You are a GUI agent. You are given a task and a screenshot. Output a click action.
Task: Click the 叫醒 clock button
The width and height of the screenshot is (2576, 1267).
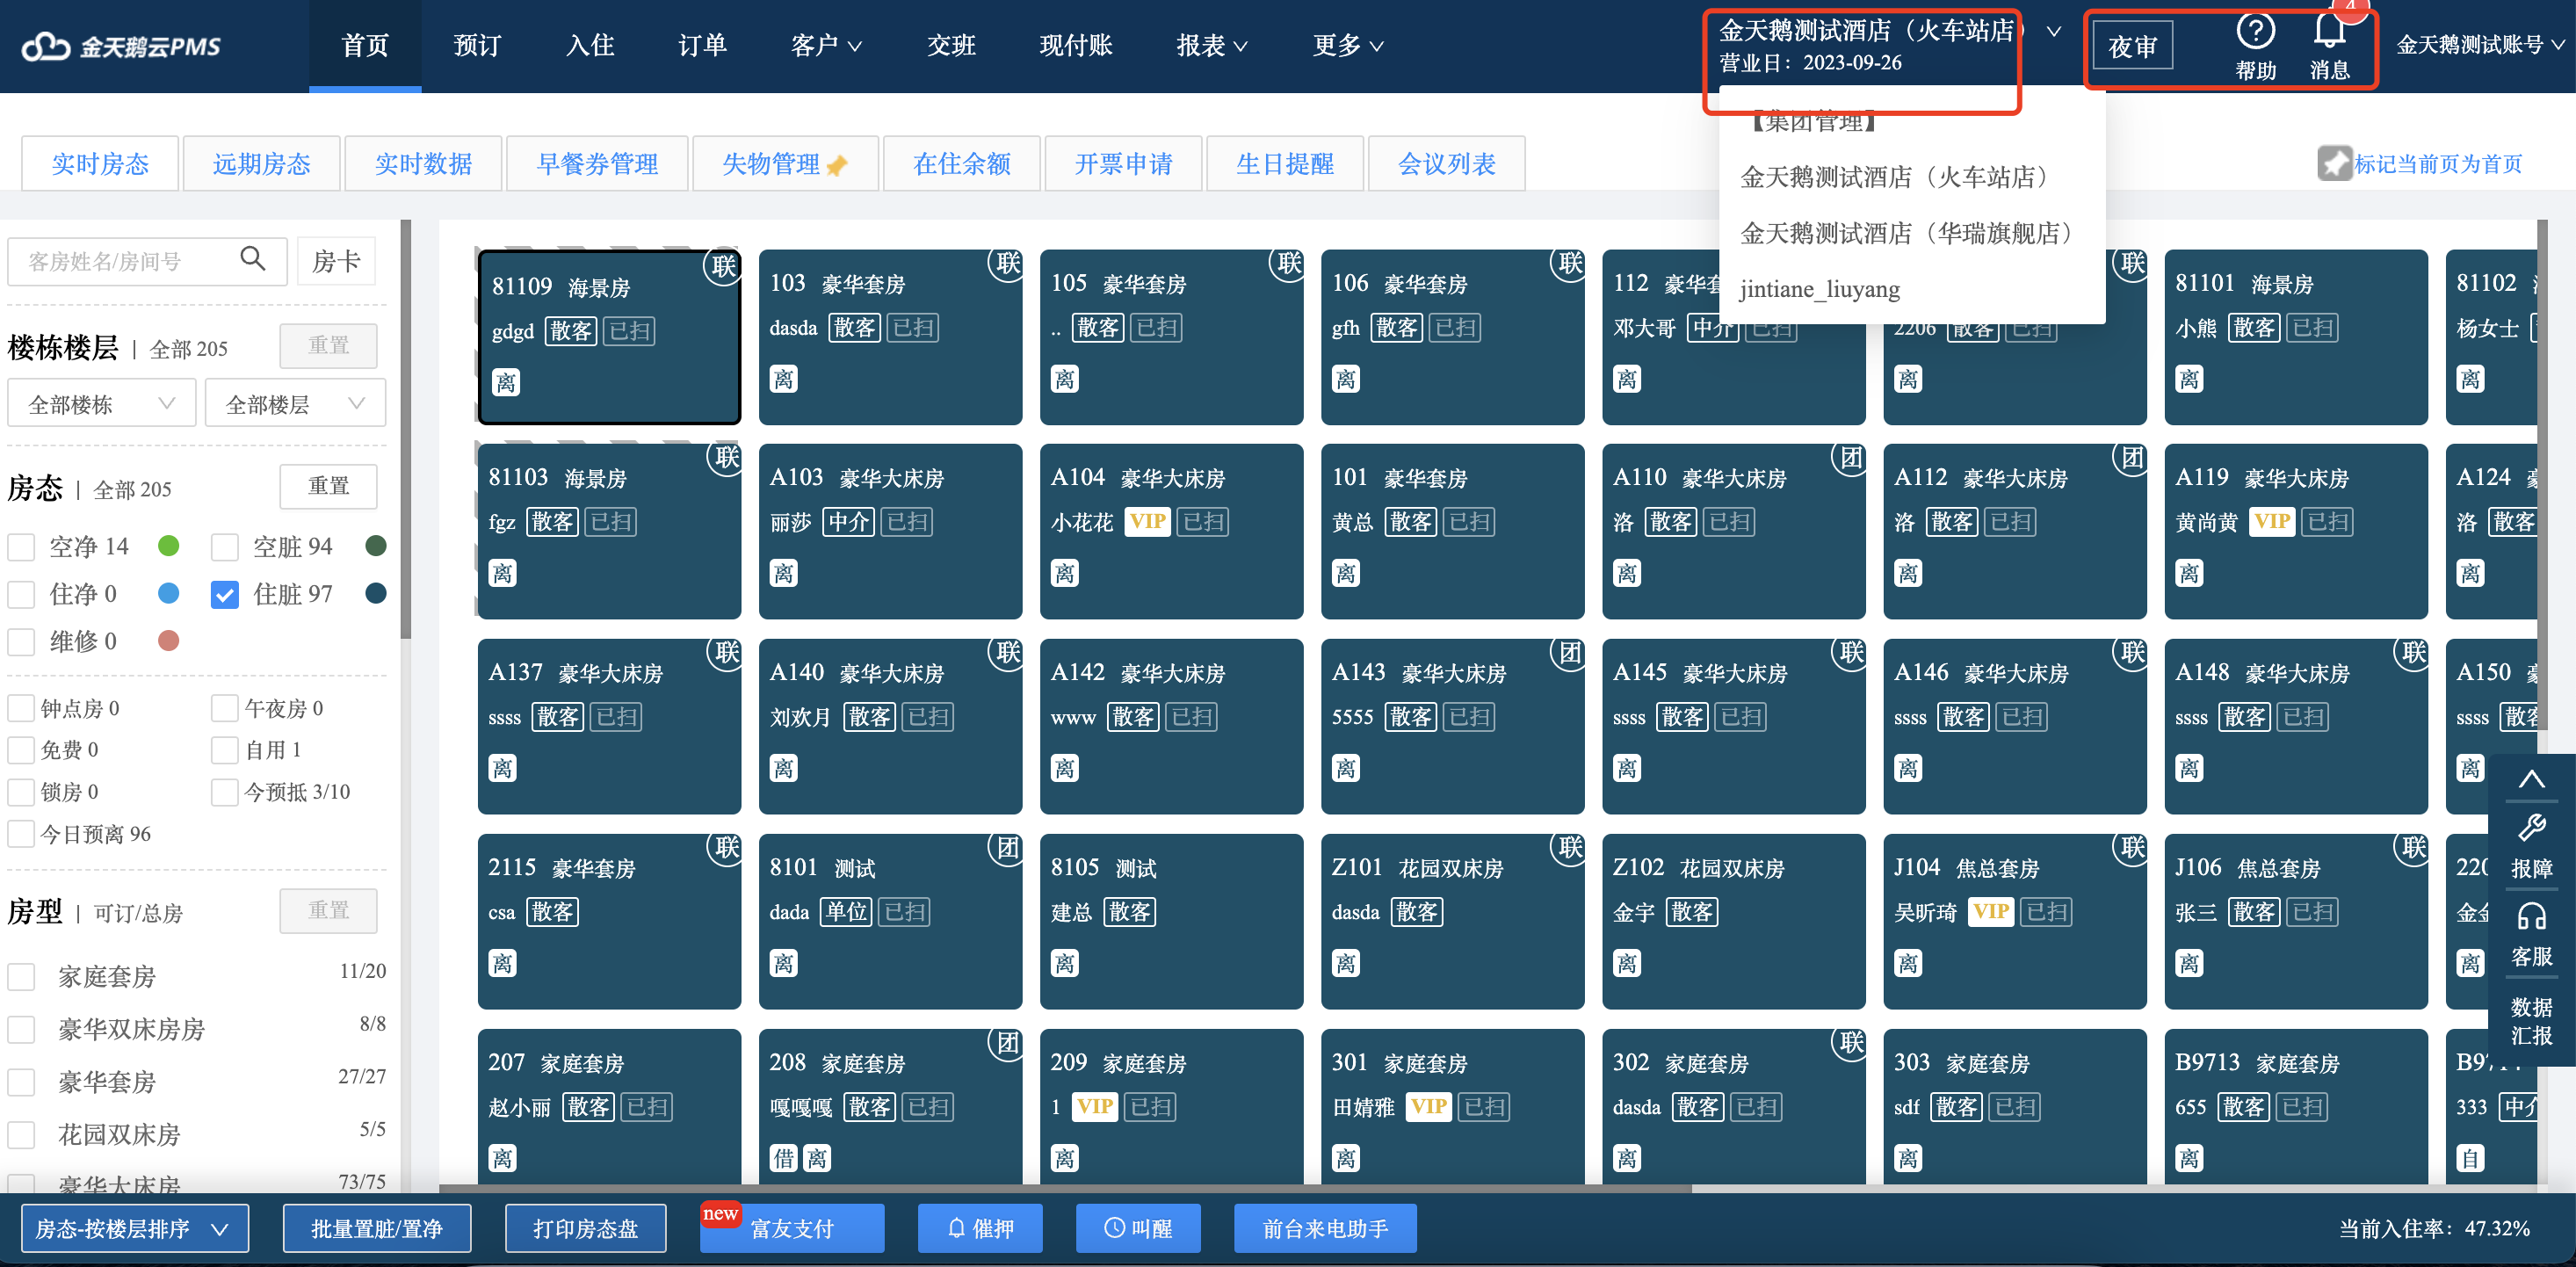pos(1138,1228)
